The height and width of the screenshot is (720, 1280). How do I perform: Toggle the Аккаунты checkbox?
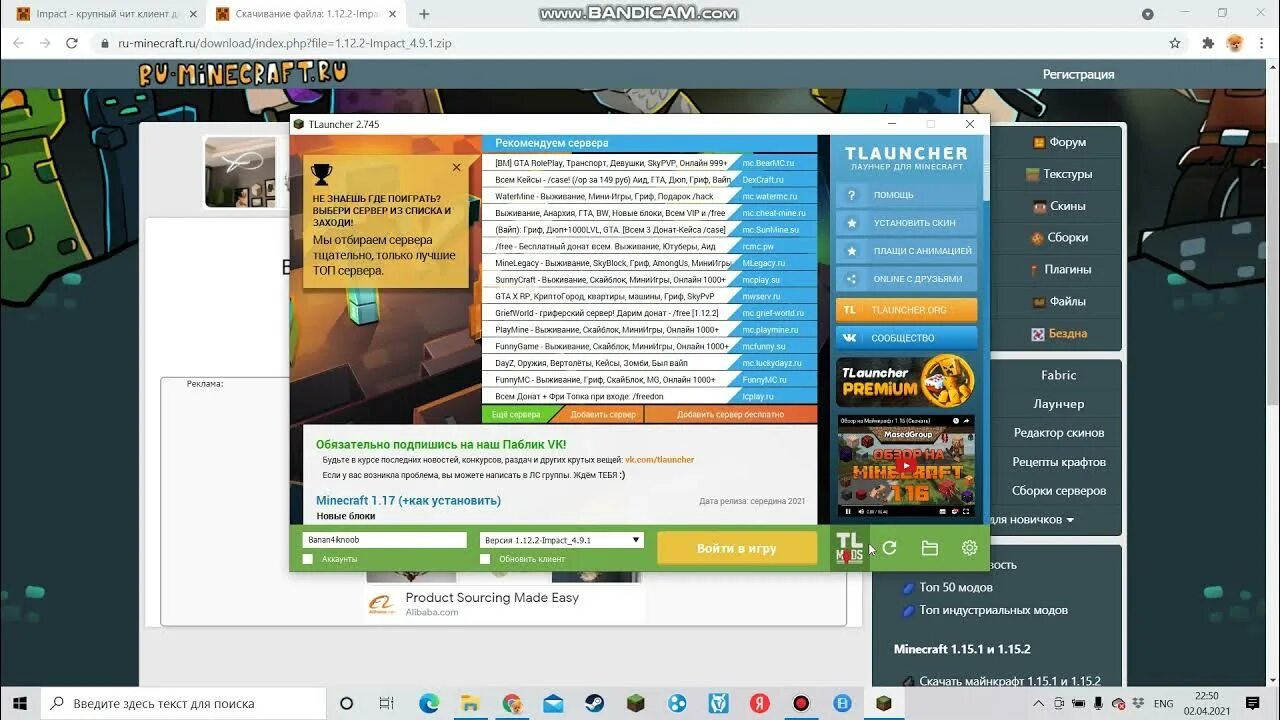tap(308, 559)
